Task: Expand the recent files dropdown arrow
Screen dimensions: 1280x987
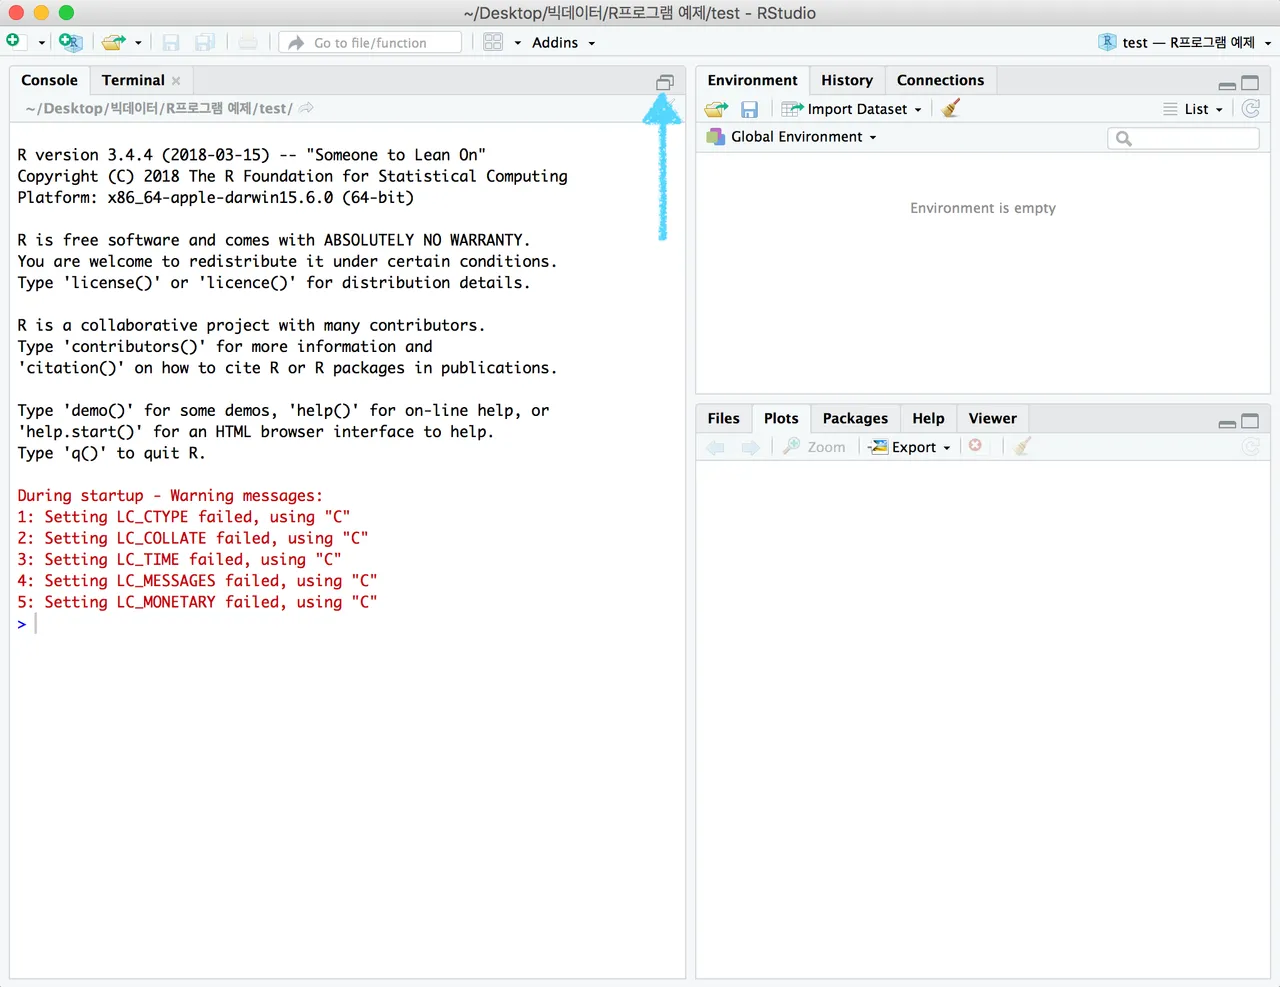Action: coord(138,43)
